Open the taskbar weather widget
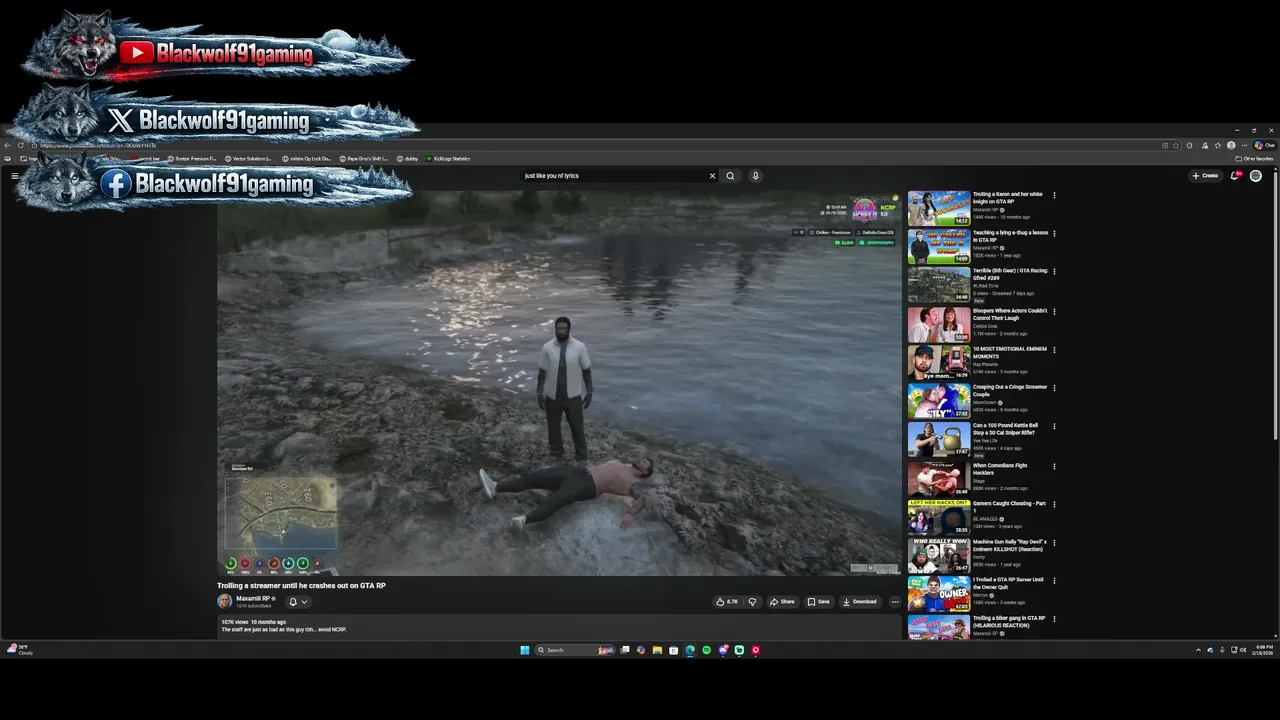This screenshot has width=1280, height=720. click(20, 650)
